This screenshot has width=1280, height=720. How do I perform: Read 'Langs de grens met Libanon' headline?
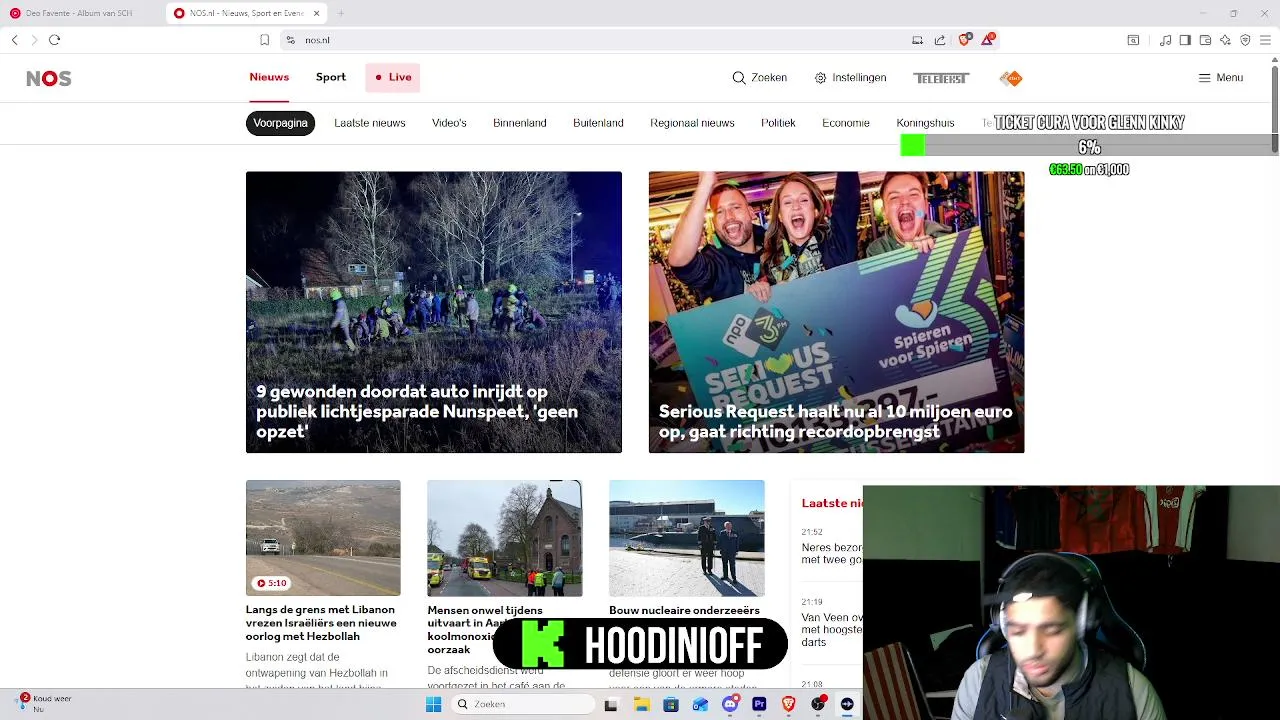(321, 623)
